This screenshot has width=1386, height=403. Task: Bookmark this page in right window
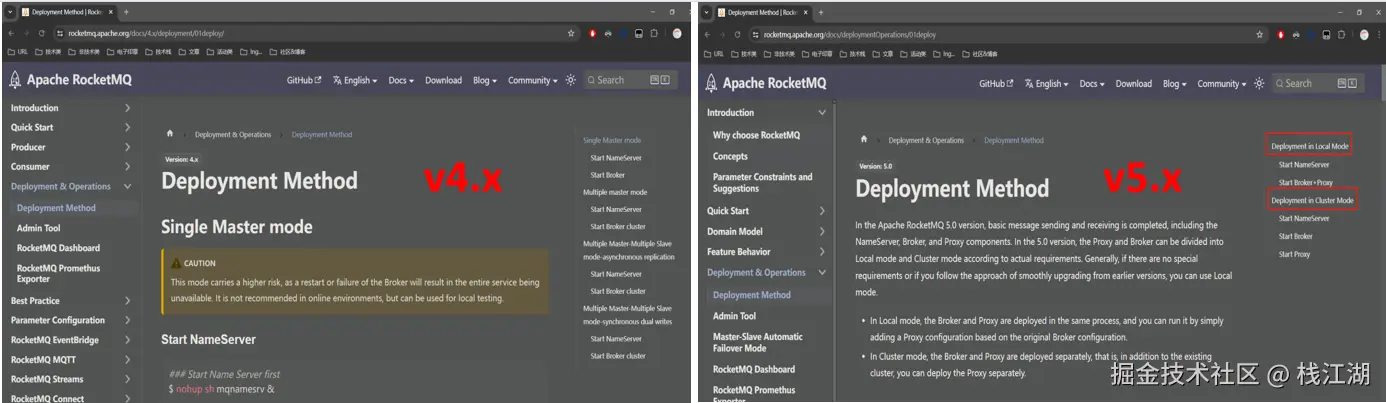pyautogui.click(x=1262, y=34)
